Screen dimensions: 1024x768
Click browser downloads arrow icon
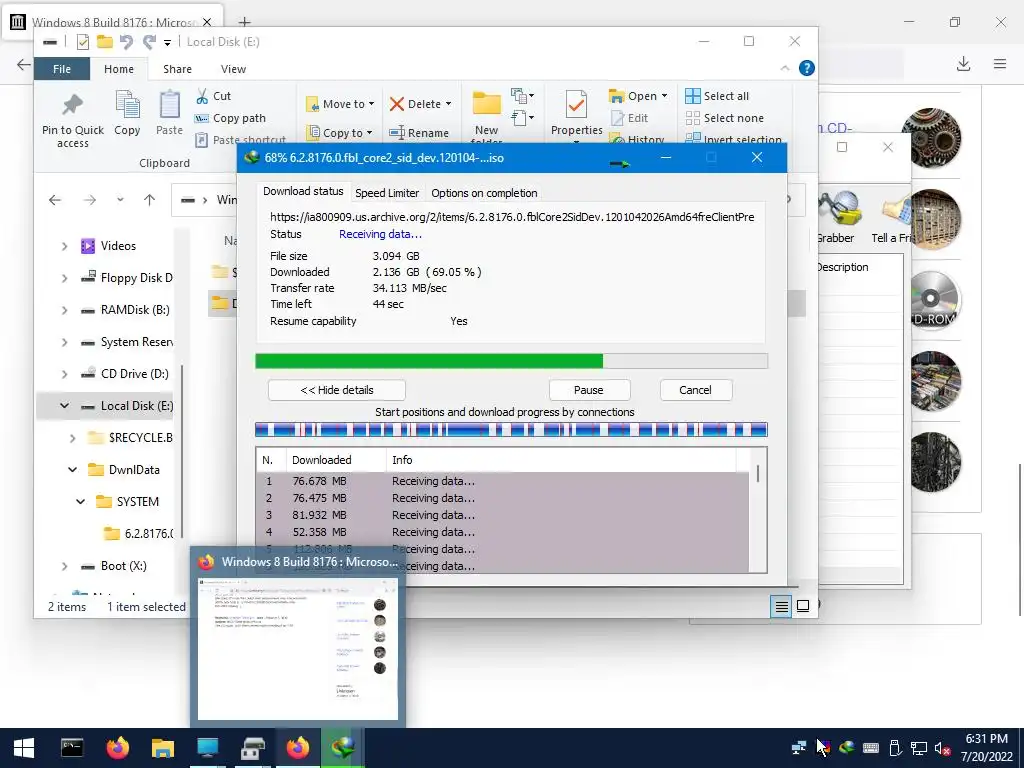pos(963,63)
